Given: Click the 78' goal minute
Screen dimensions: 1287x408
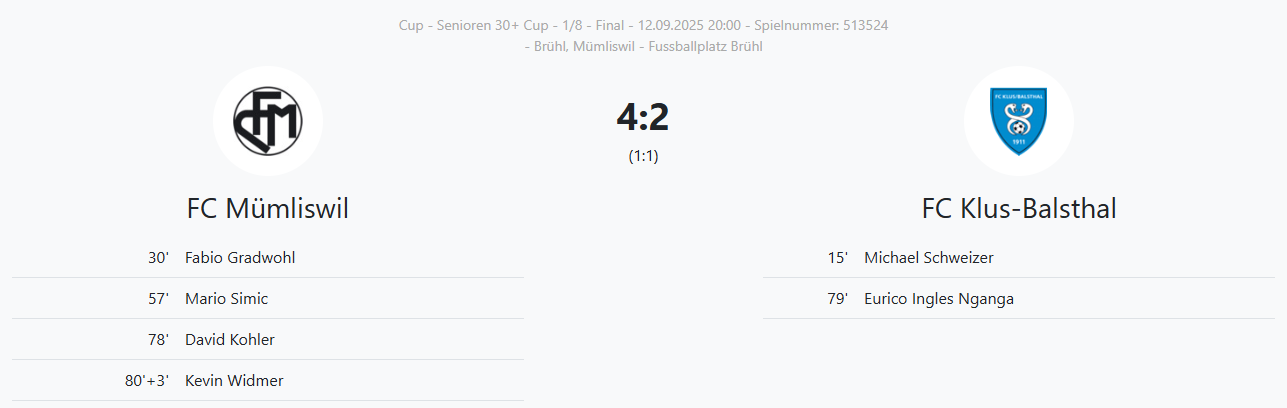Looking at the screenshot, I should click(158, 340).
